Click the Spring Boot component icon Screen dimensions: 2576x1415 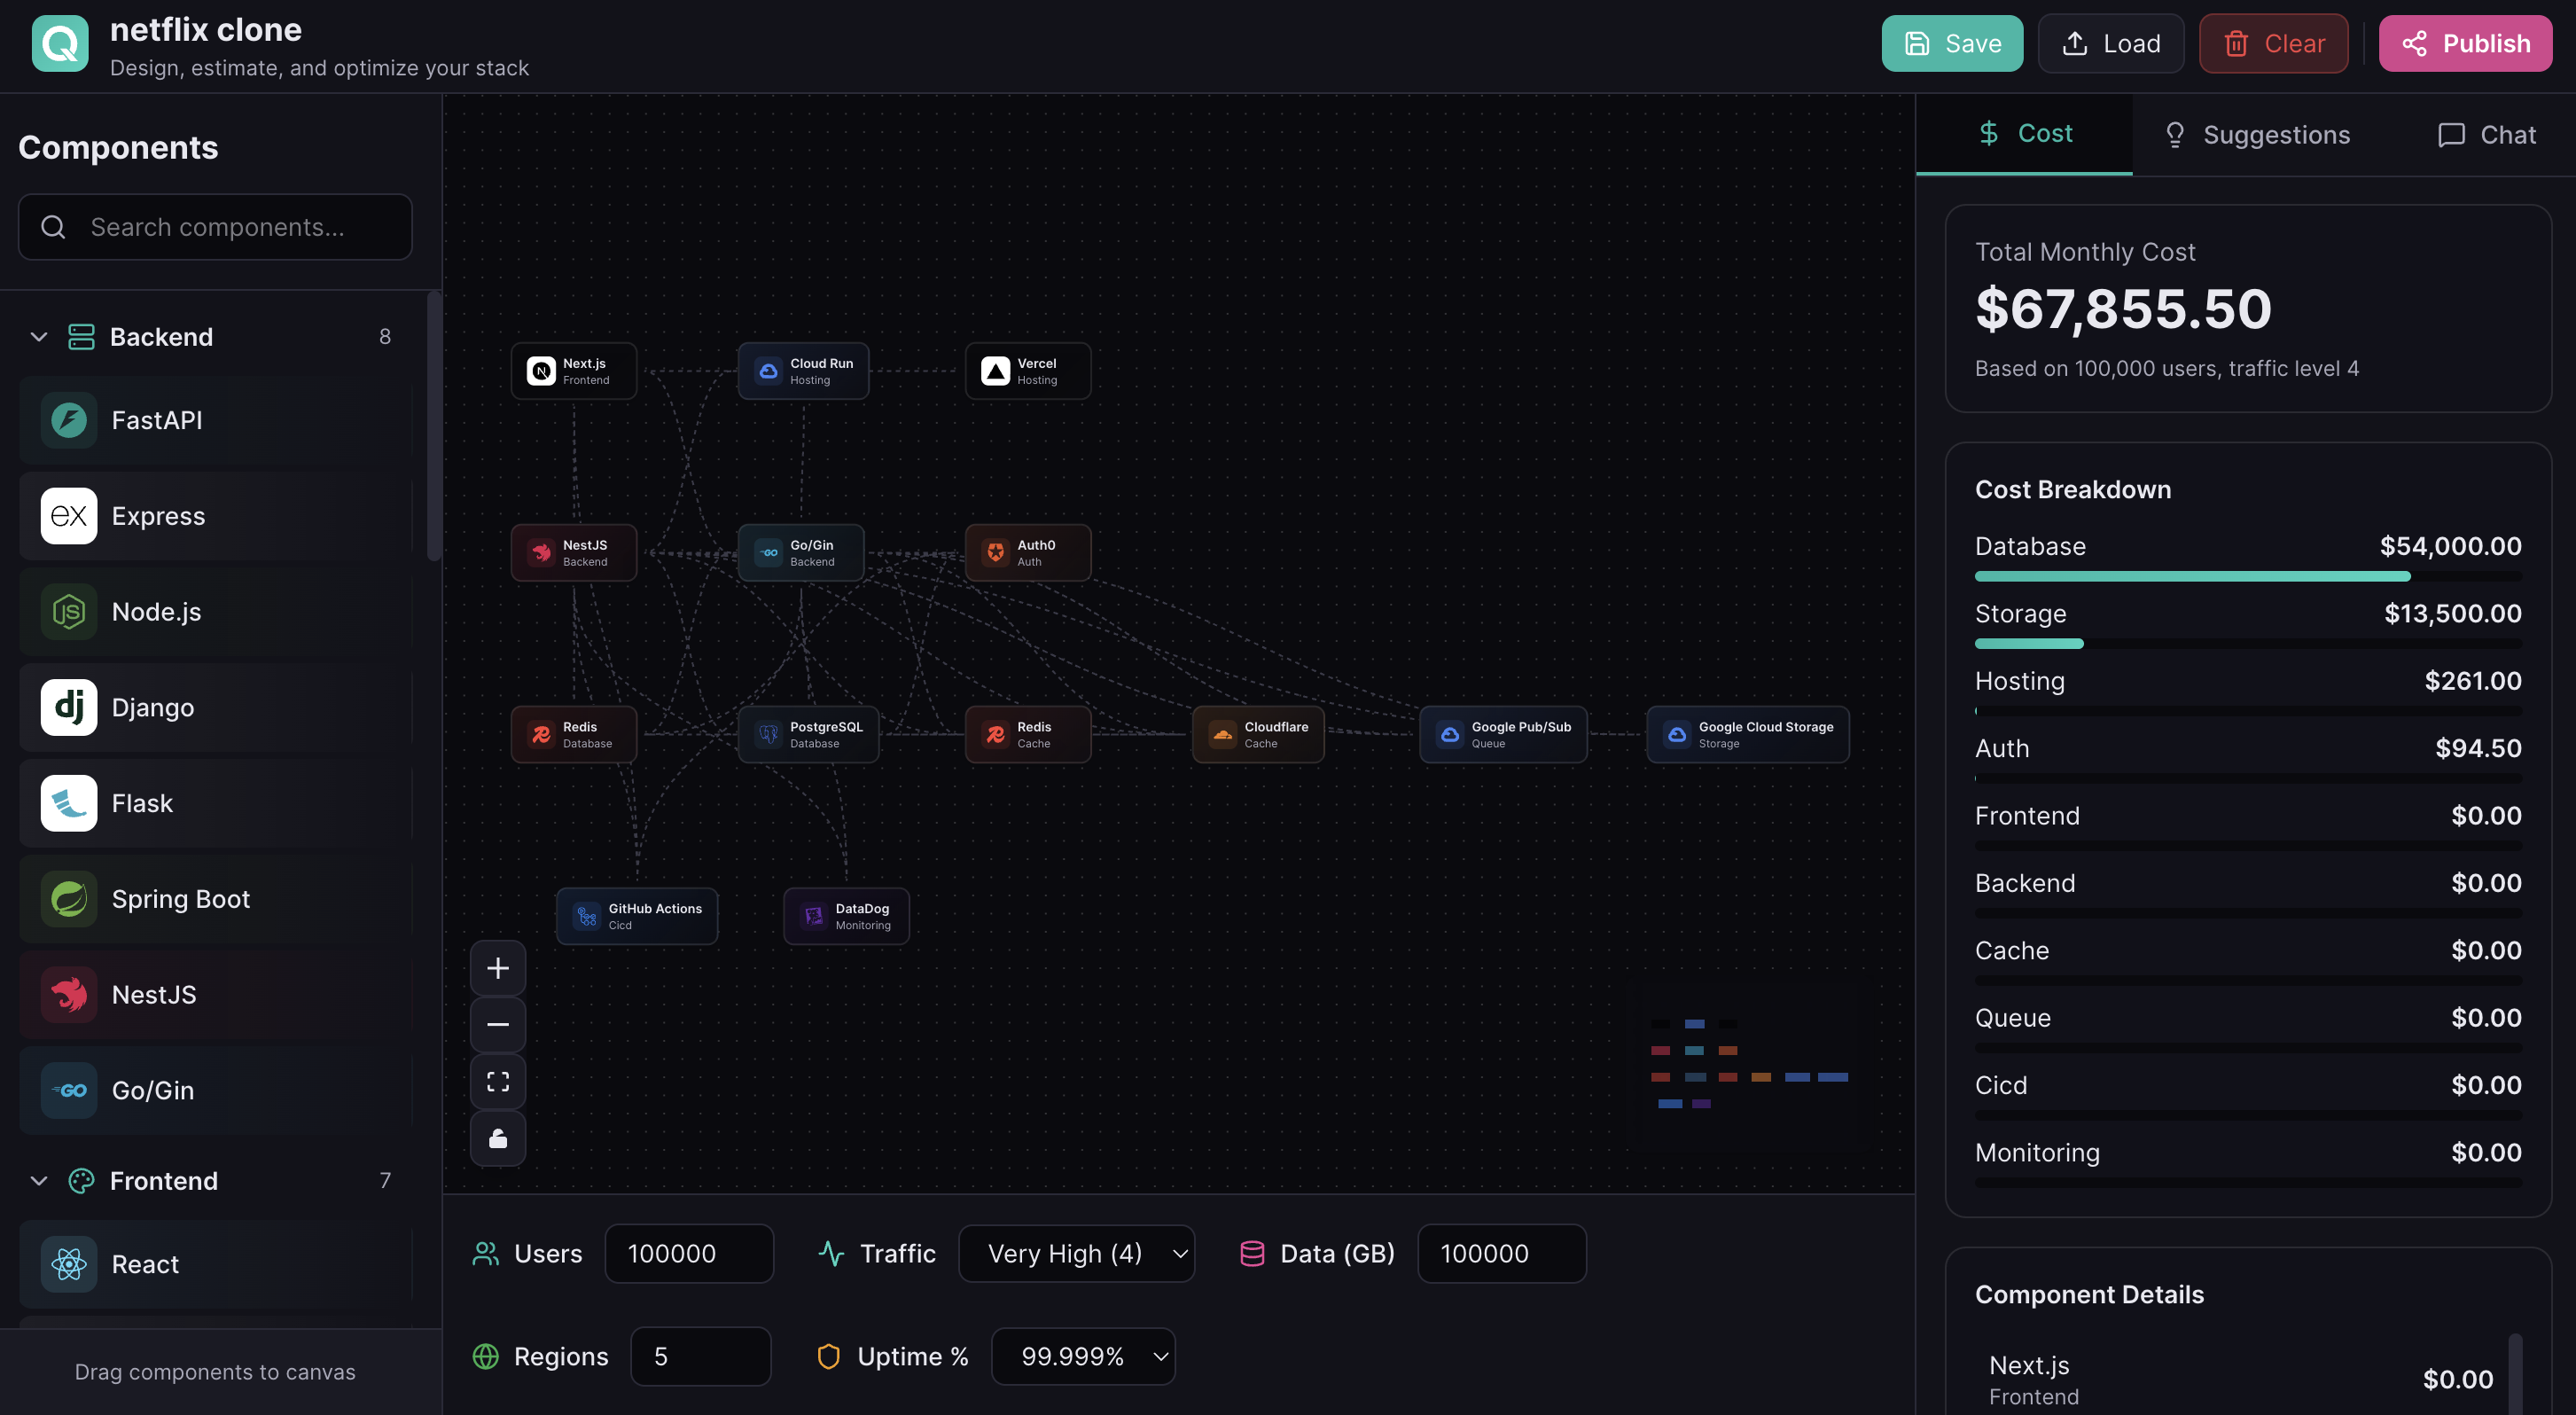coord(69,898)
